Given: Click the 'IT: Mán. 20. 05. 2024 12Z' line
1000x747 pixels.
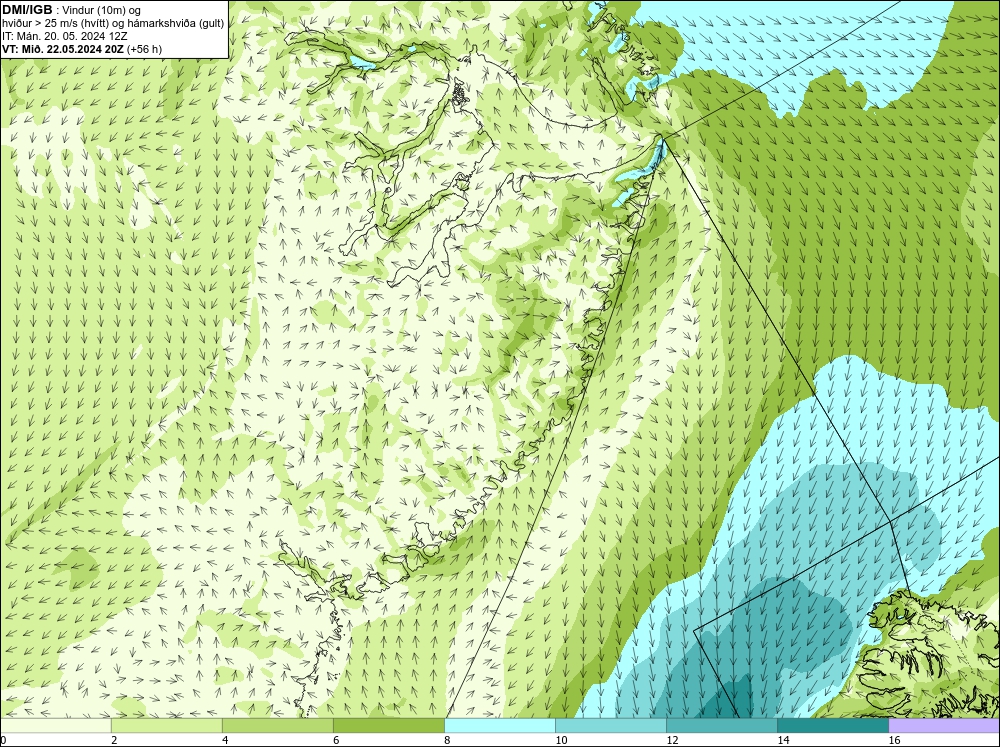Looking at the screenshot, I should pyautogui.click(x=64, y=36).
